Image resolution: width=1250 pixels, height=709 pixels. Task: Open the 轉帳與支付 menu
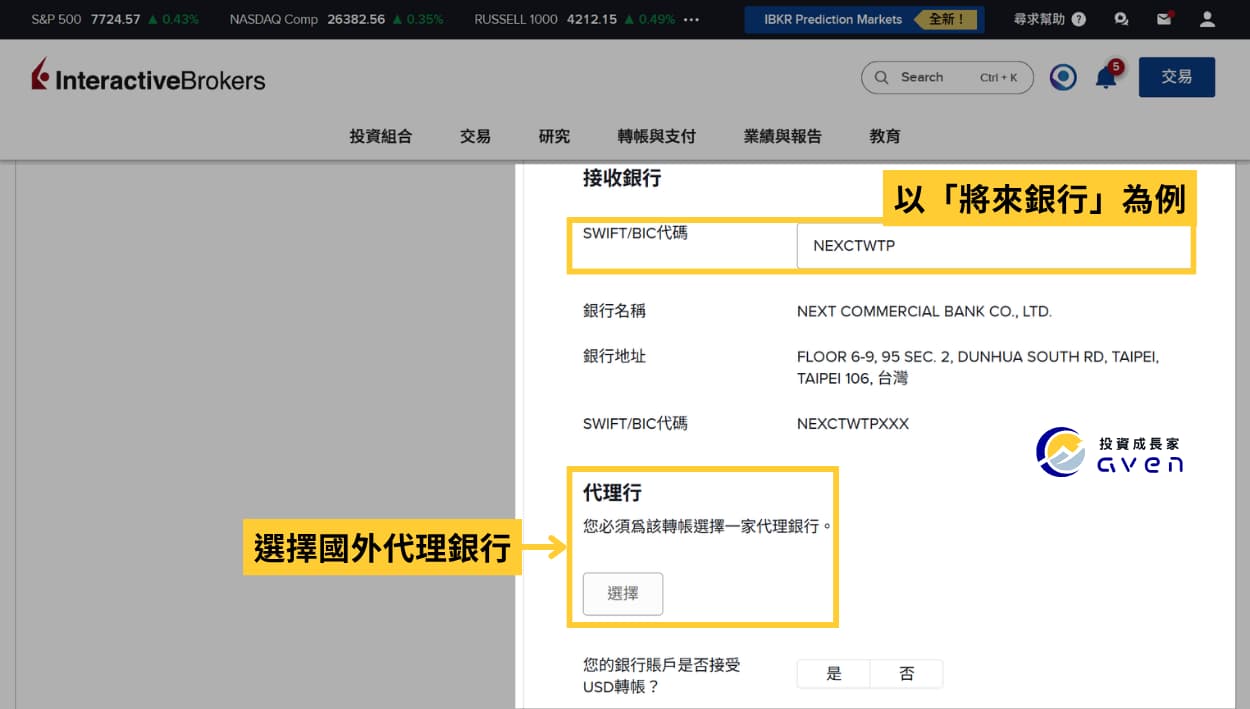(x=656, y=136)
